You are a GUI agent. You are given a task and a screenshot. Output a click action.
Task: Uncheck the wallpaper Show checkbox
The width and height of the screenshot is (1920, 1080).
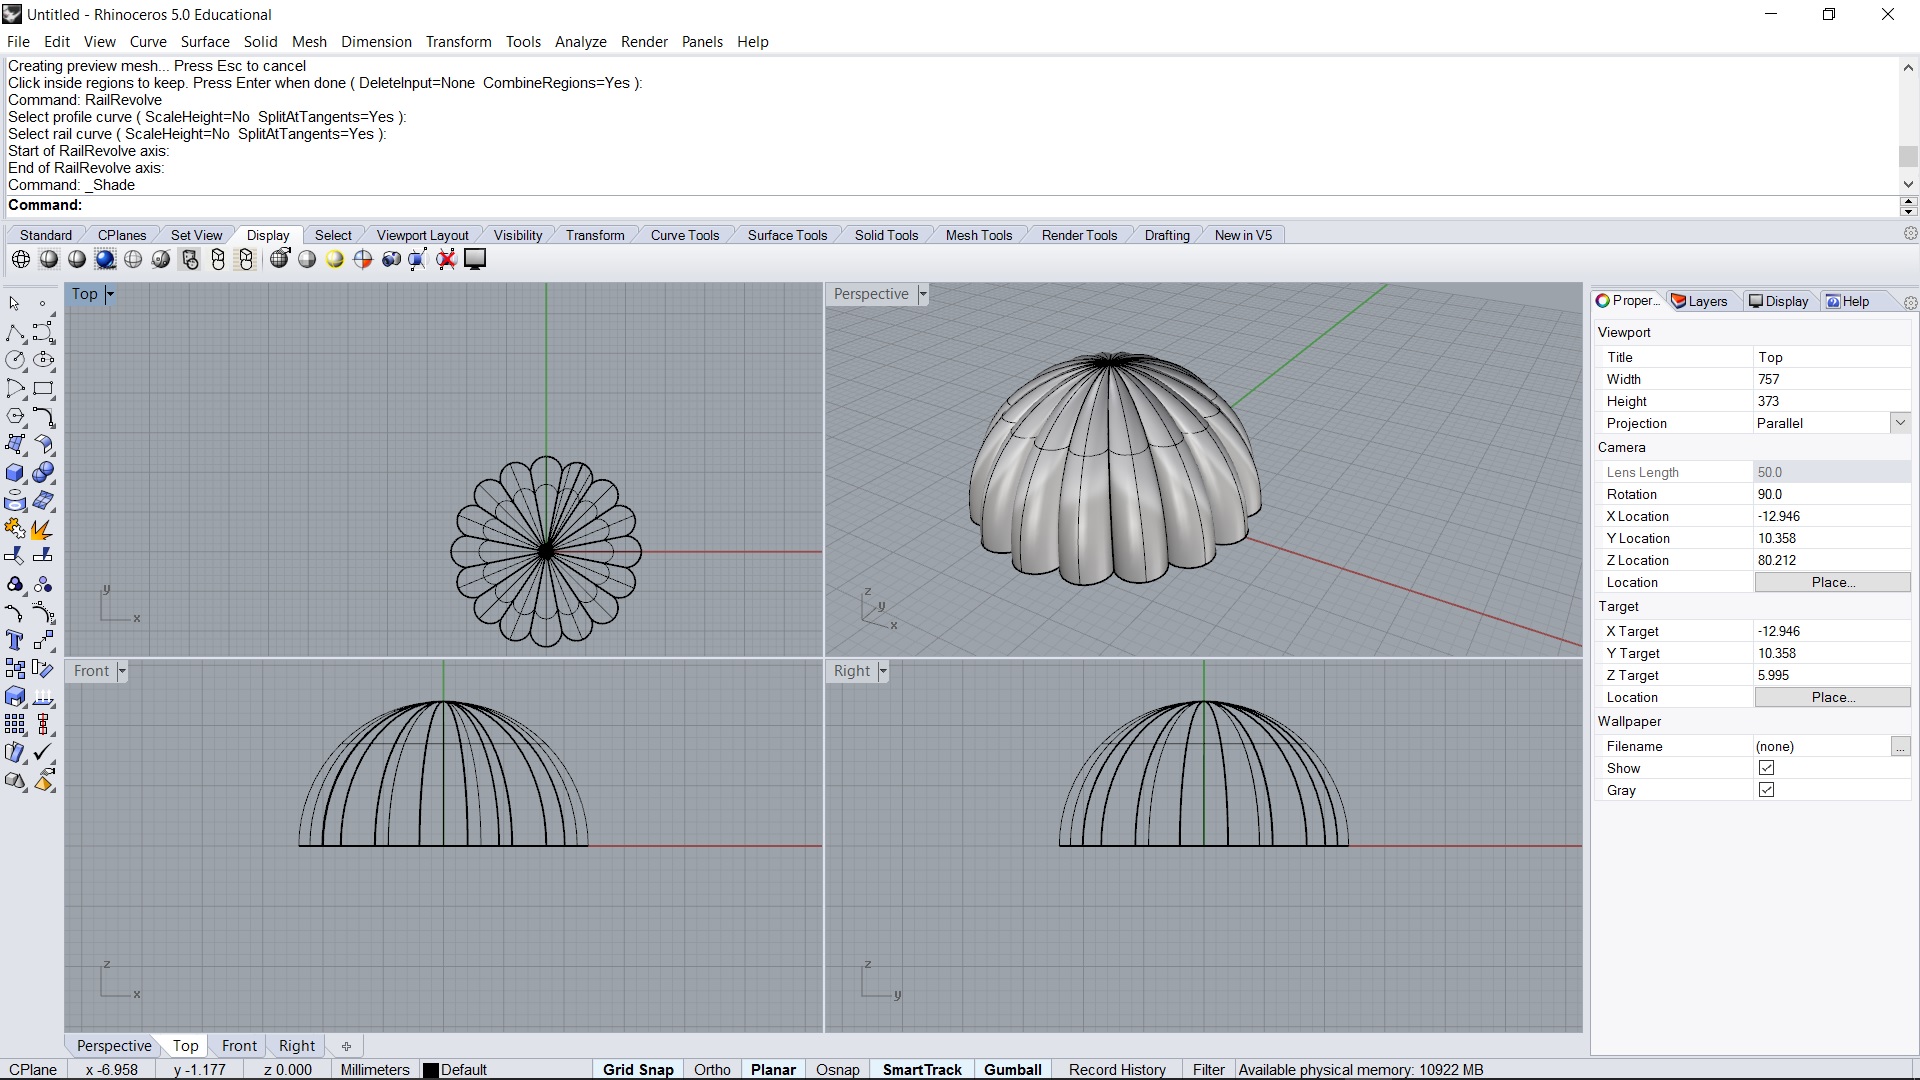tap(1766, 768)
